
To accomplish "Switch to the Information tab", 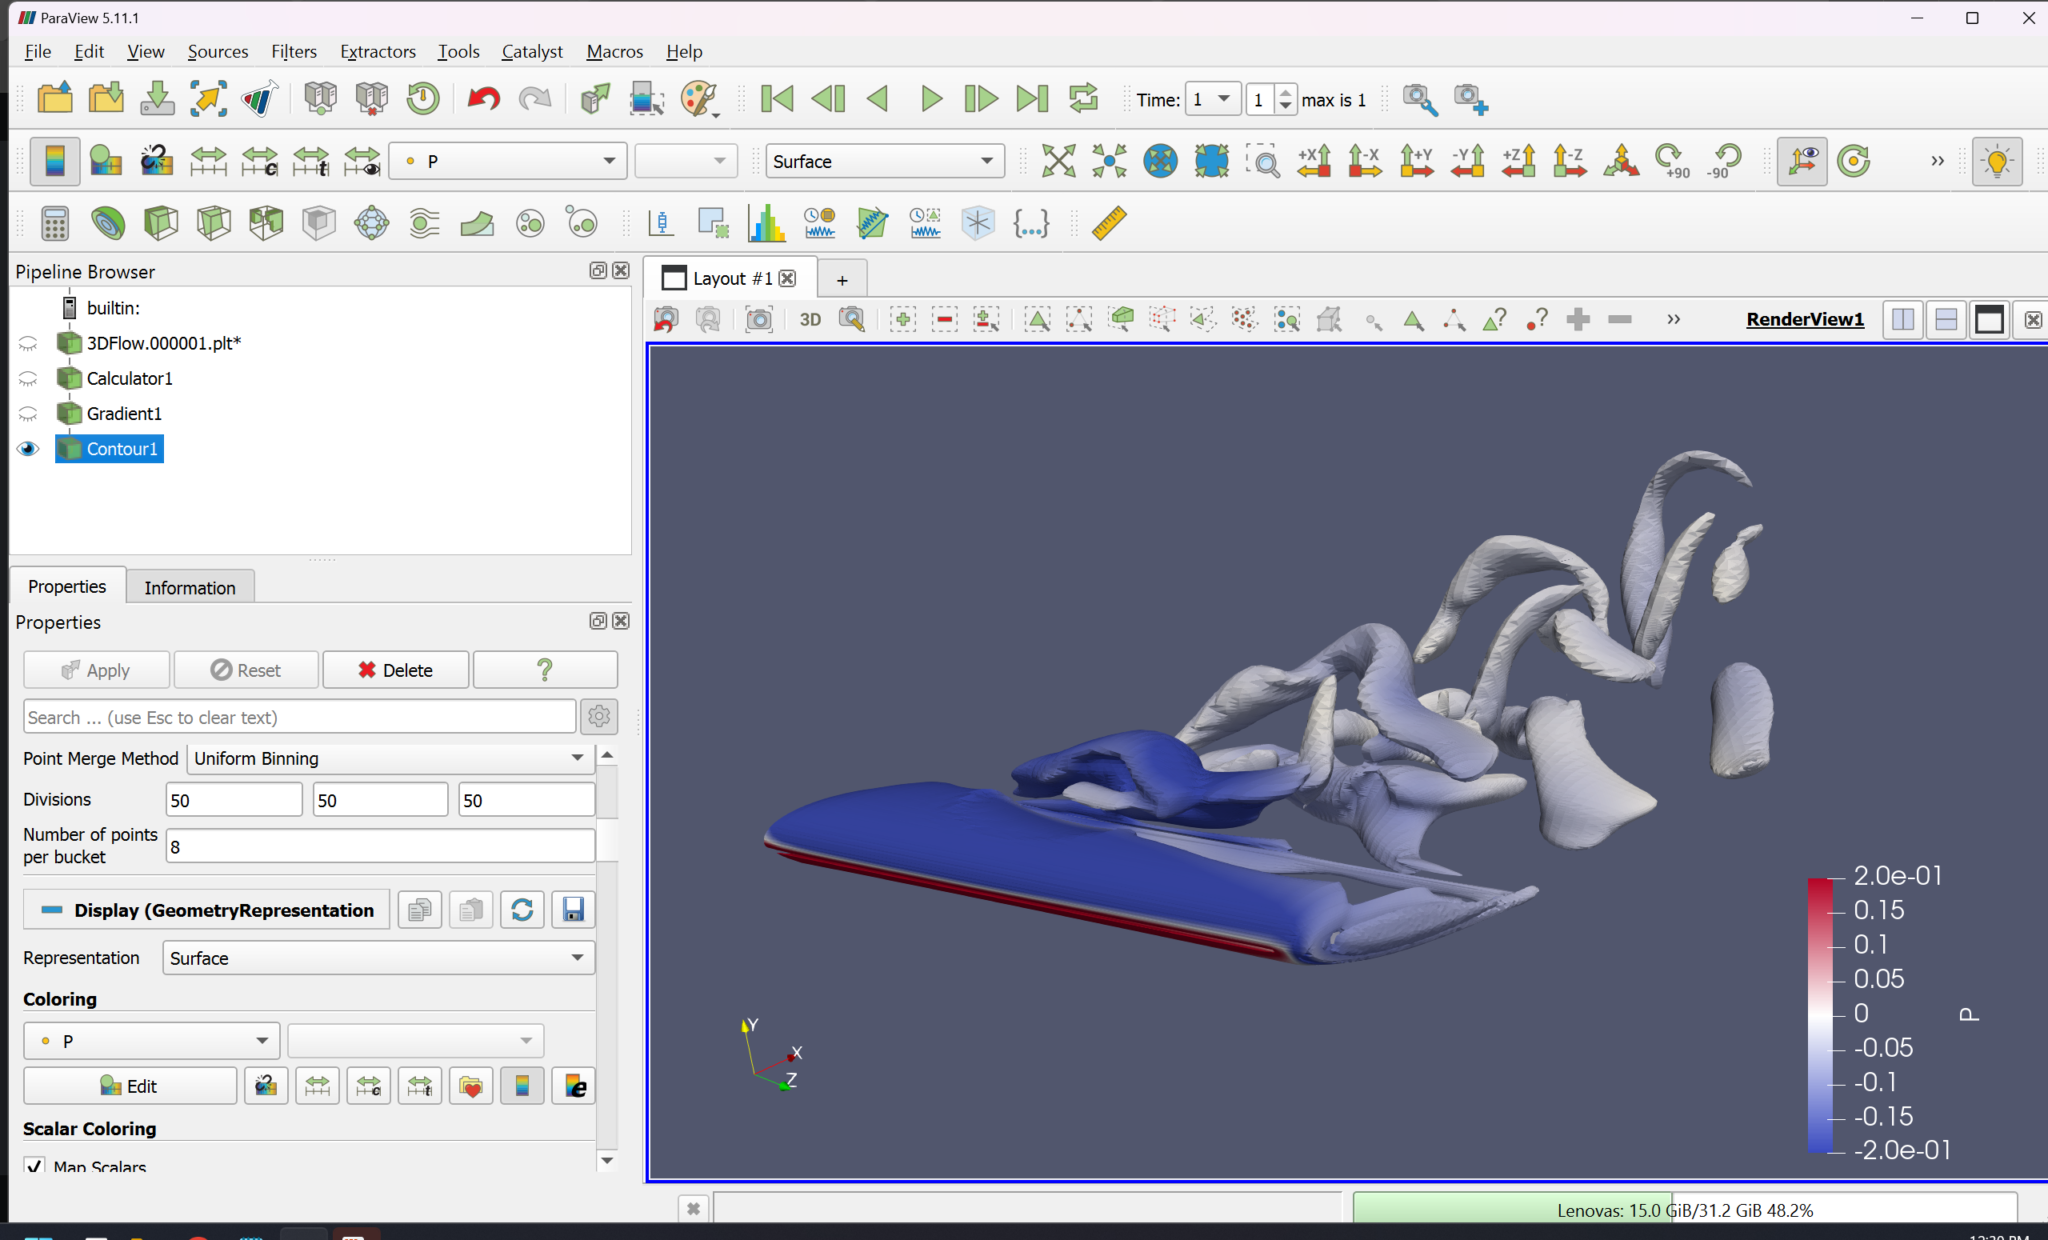I will pyautogui.click(x=190, y=587).
